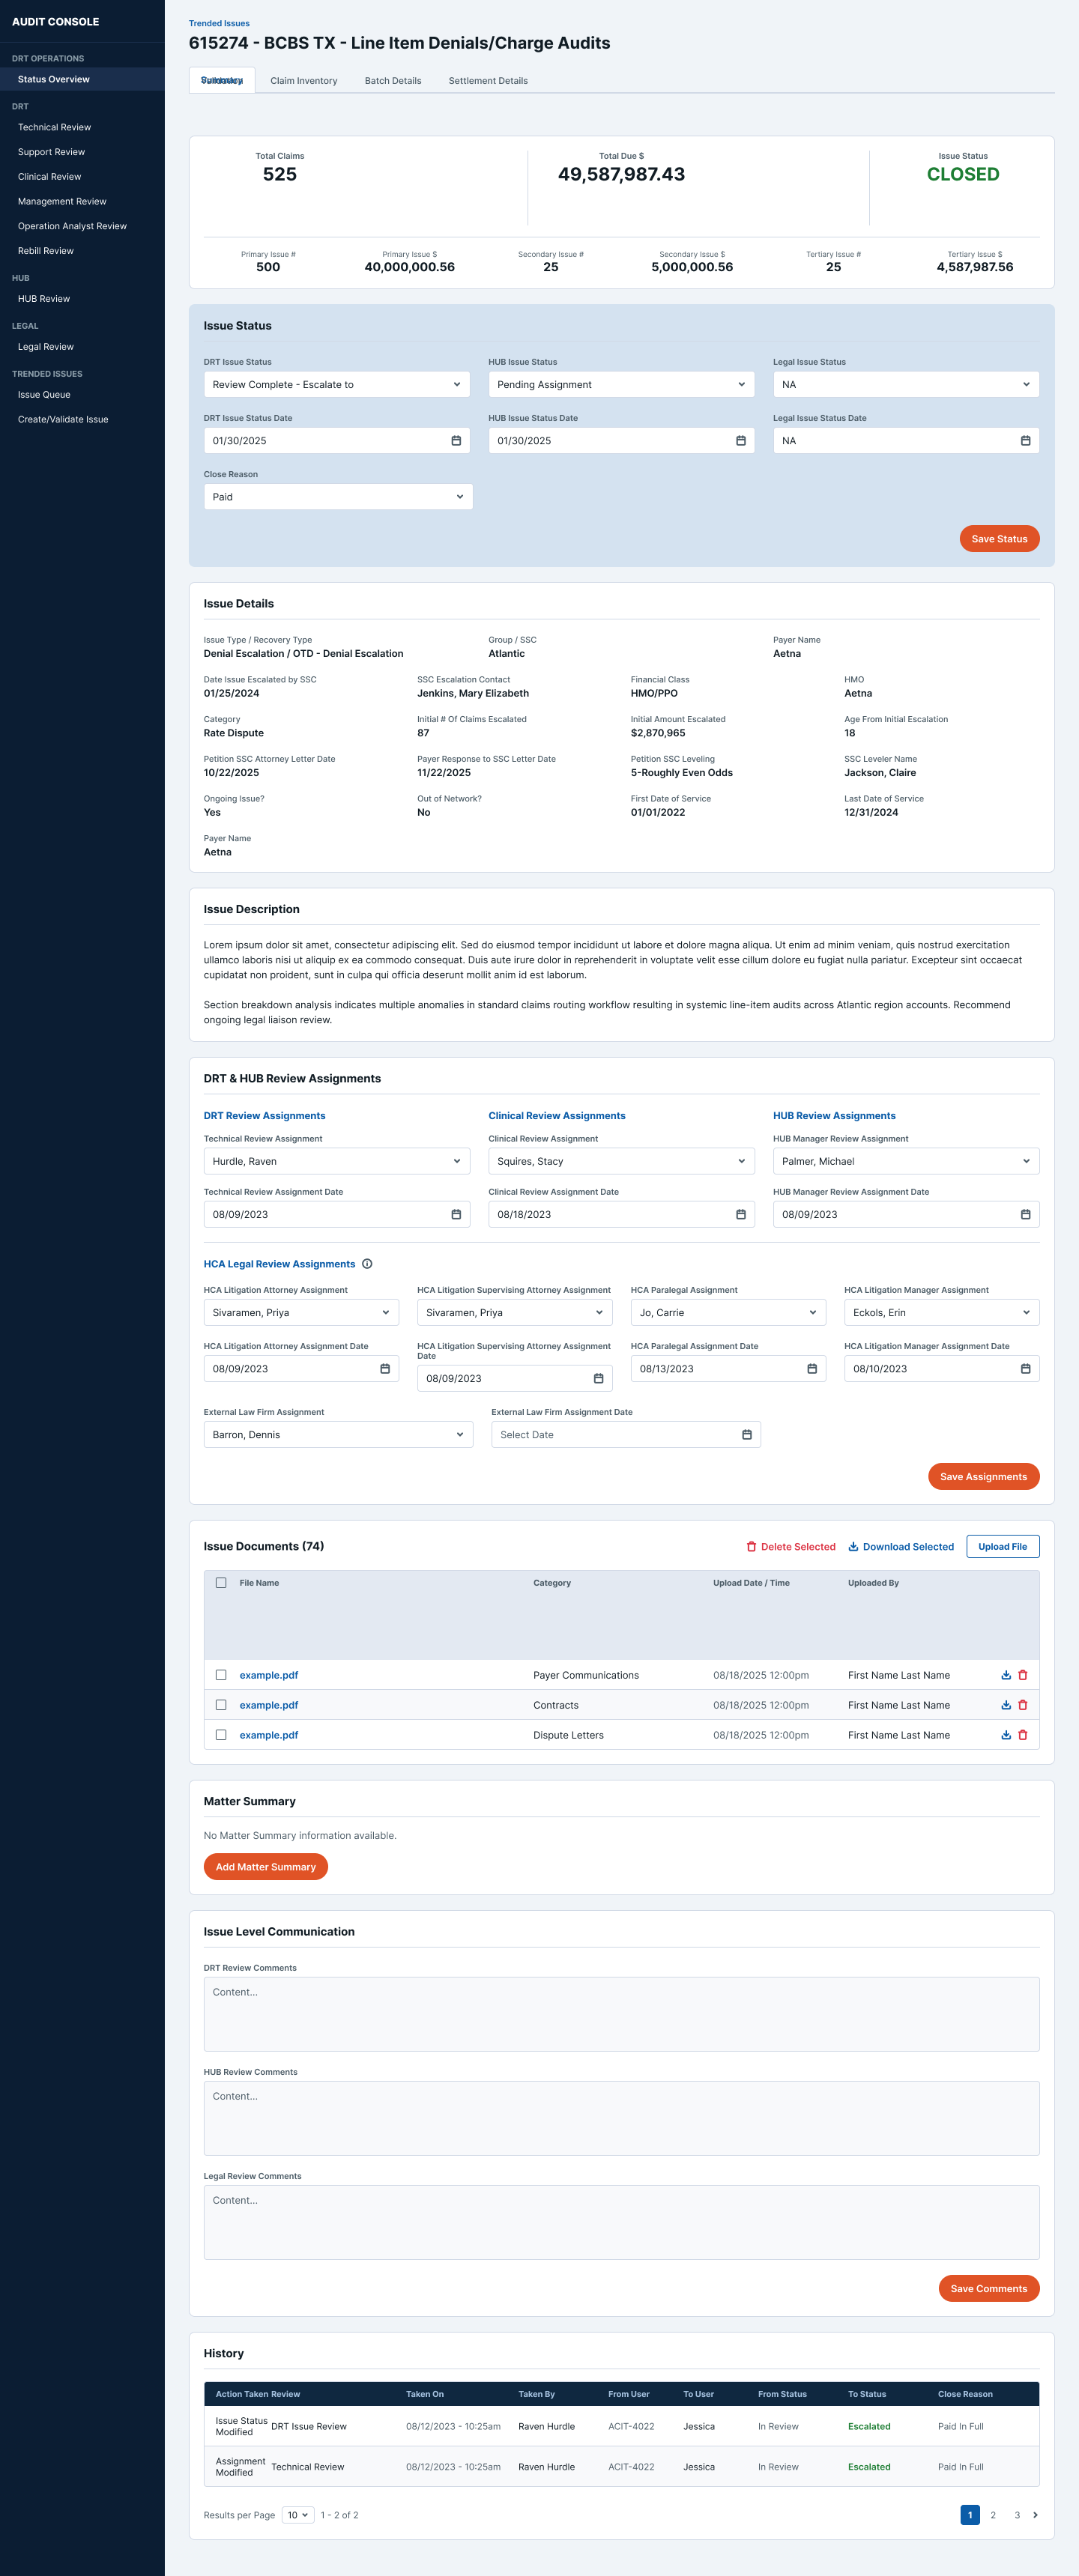Open calendar for Clinical Review Assignment Date
The image size is (1079, 2576).
741,1215
